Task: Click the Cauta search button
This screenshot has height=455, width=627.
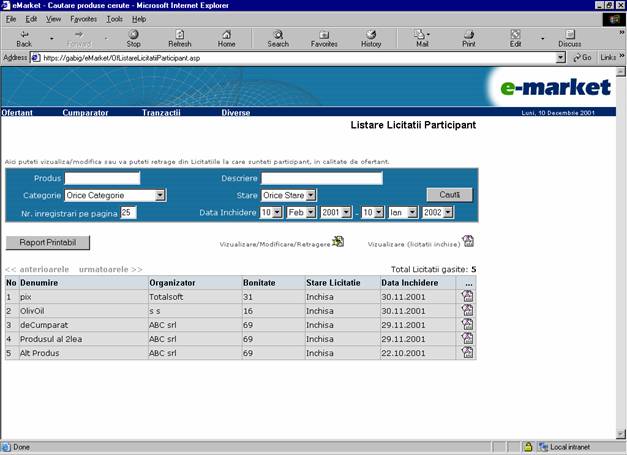Action: point(449,194)
